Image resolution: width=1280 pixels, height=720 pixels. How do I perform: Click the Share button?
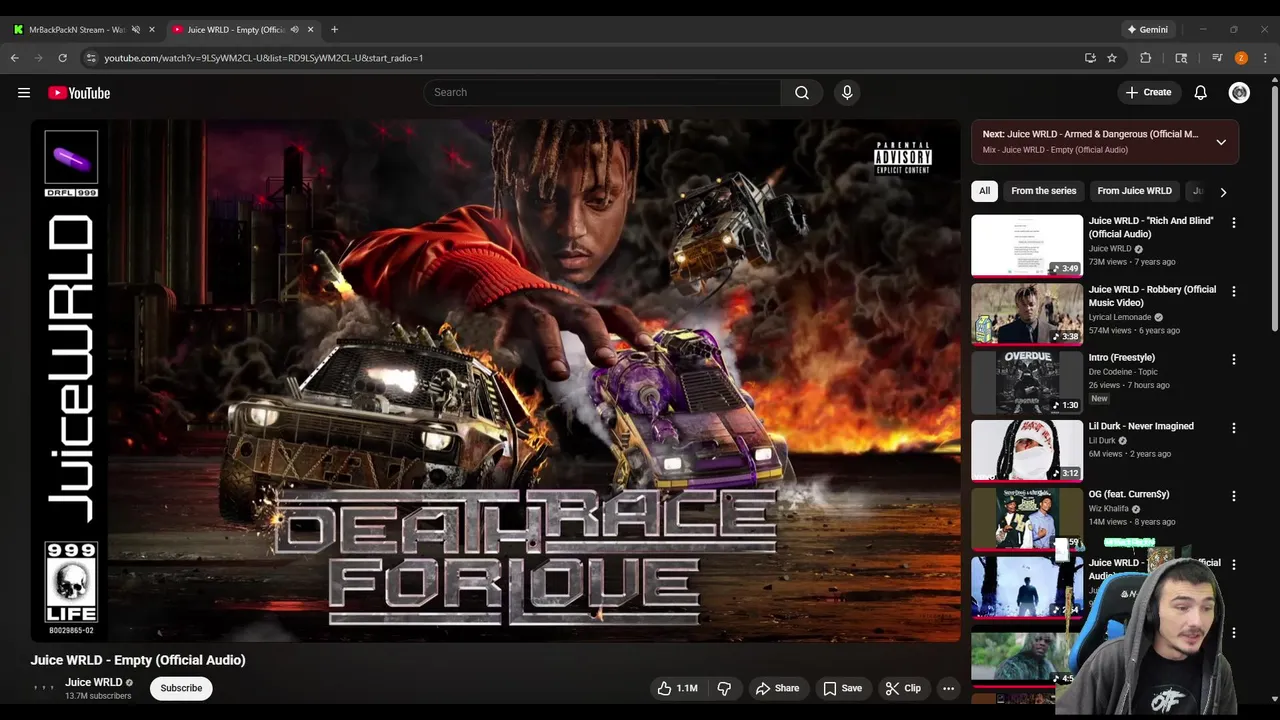click(x=777, y=688)
